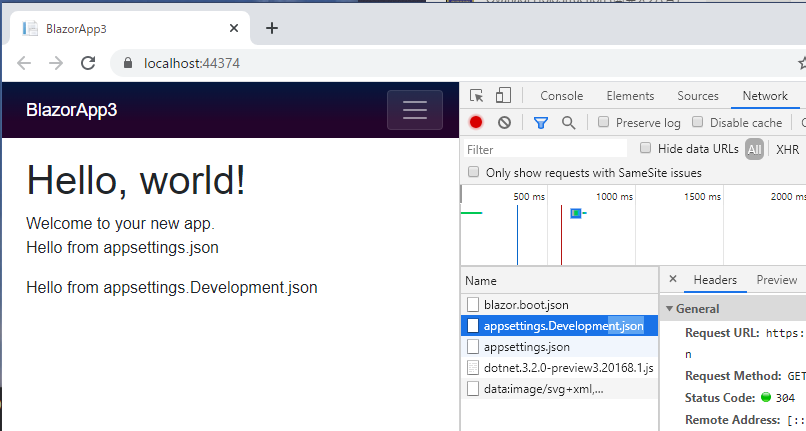Viewport: 806px width, 431px height.
Task: Open the Headers tab in request details
Action: (x=715, y=280)
